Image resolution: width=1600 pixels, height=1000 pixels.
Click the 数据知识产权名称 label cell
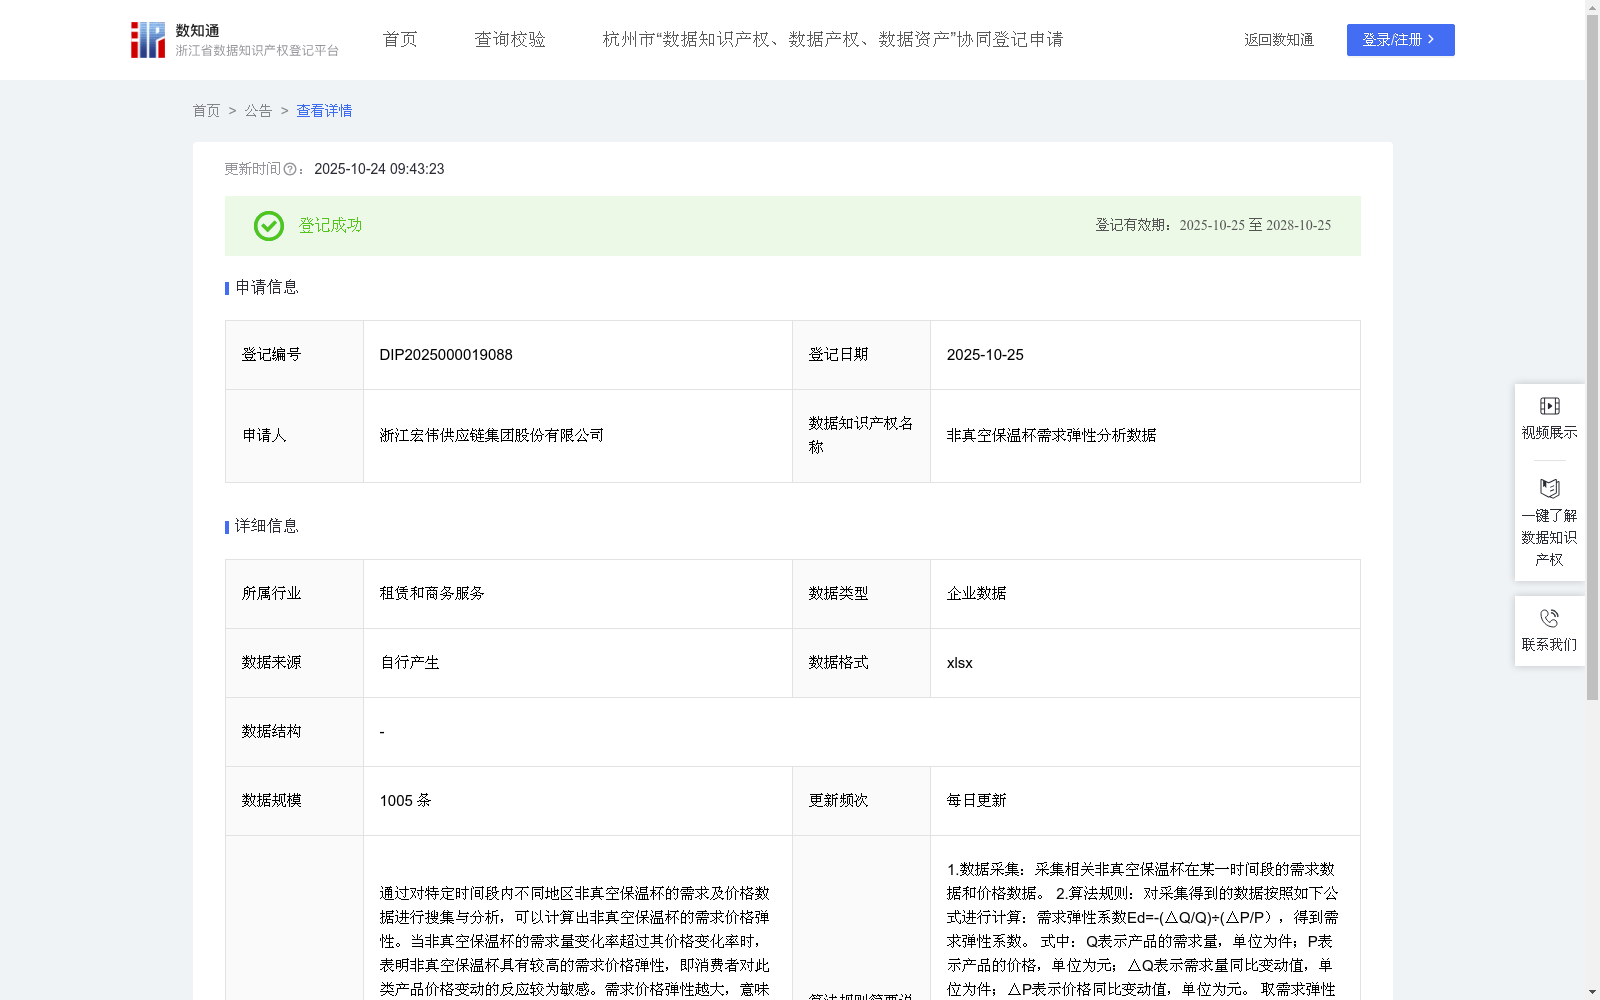pos(861,436)
